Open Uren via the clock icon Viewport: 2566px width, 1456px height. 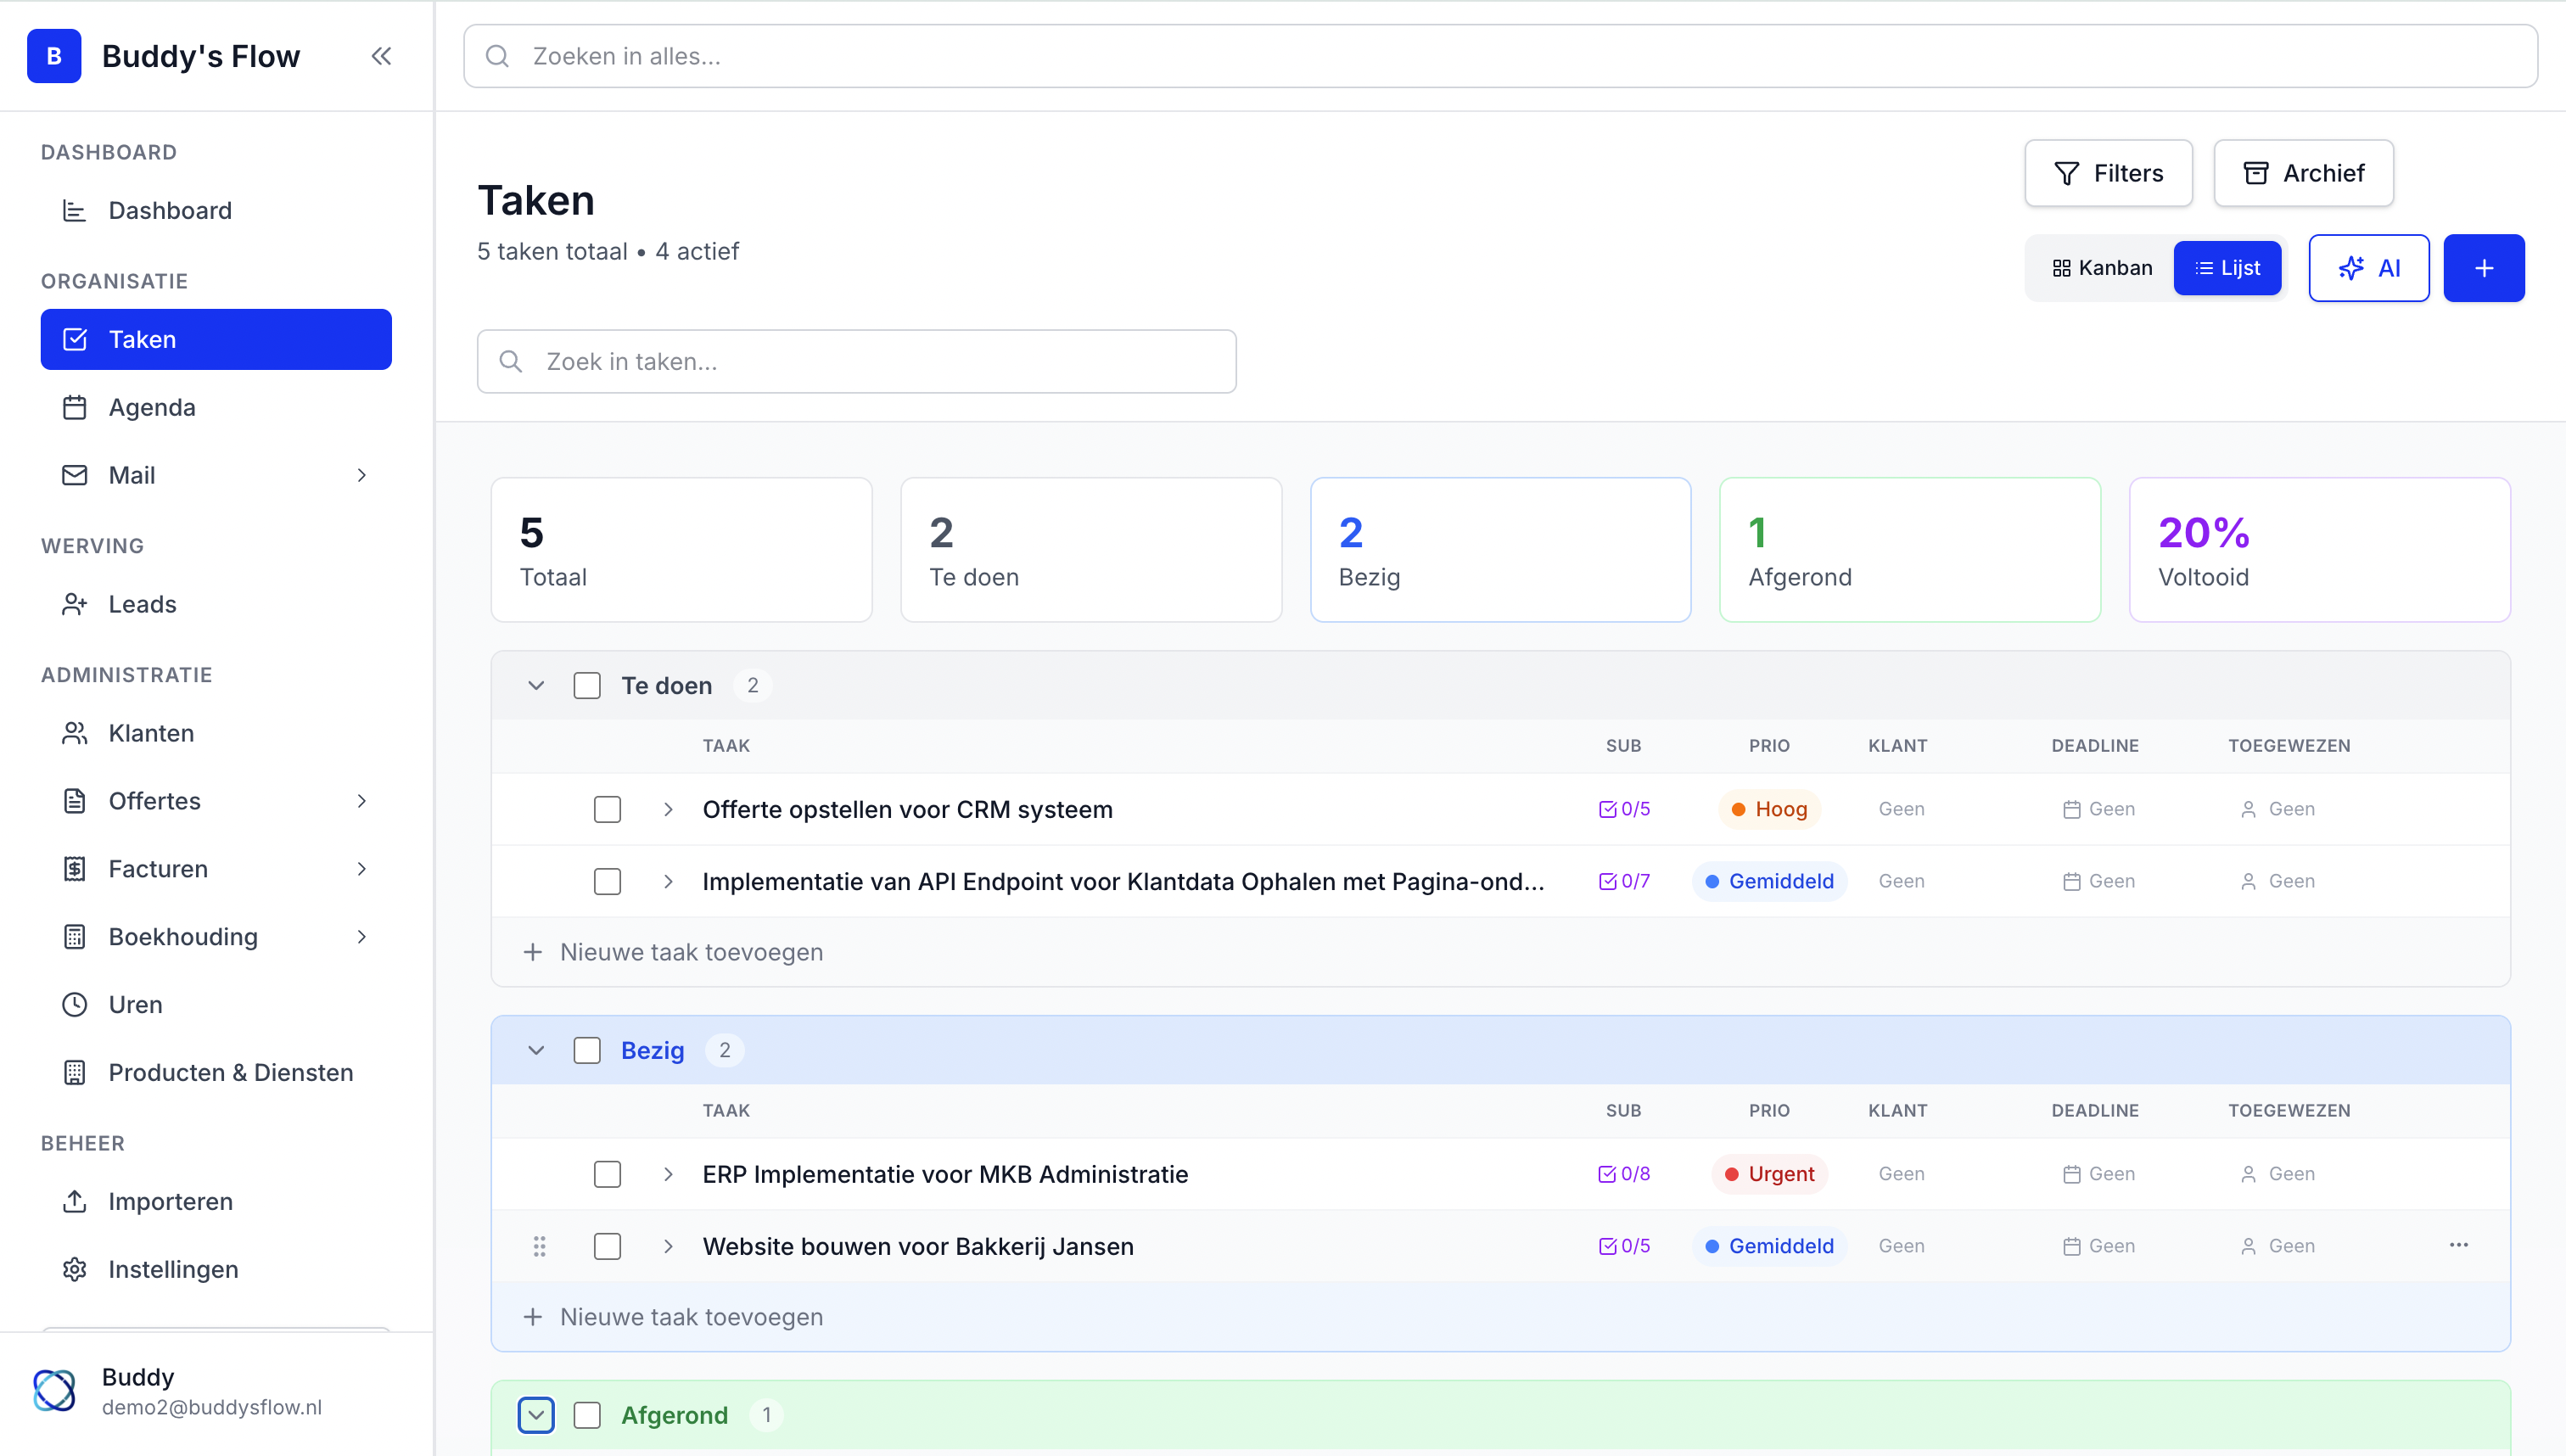pos(75,1004)
